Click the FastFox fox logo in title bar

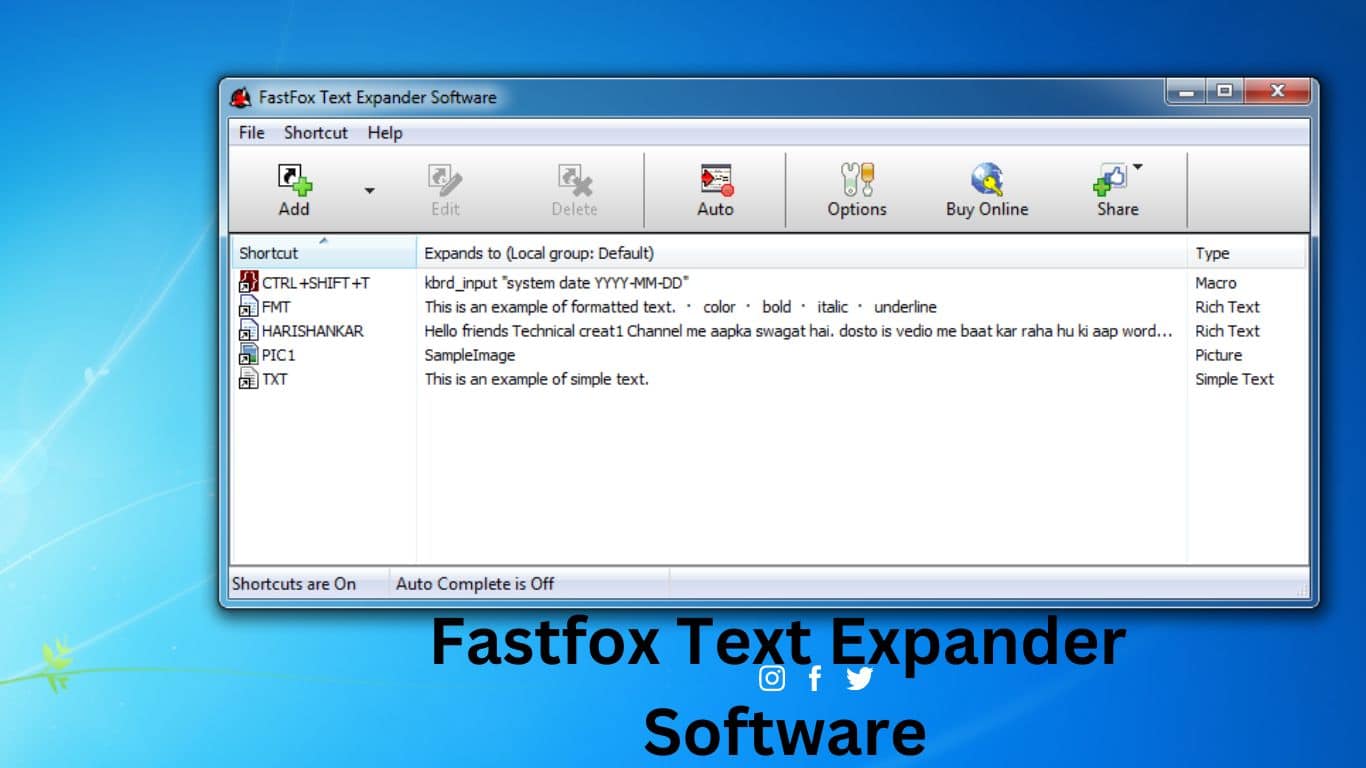[x=239, y=96]
